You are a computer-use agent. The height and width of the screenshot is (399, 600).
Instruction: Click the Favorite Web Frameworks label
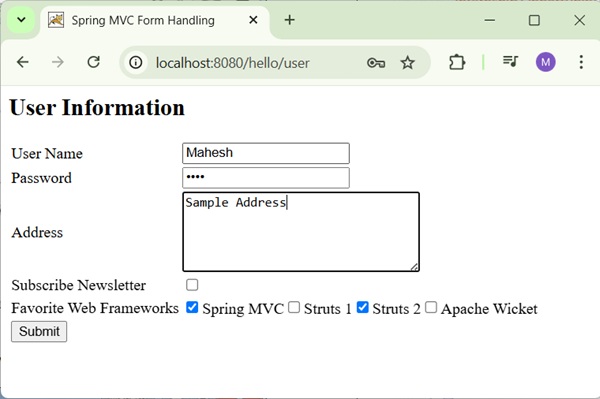[95, 308]
